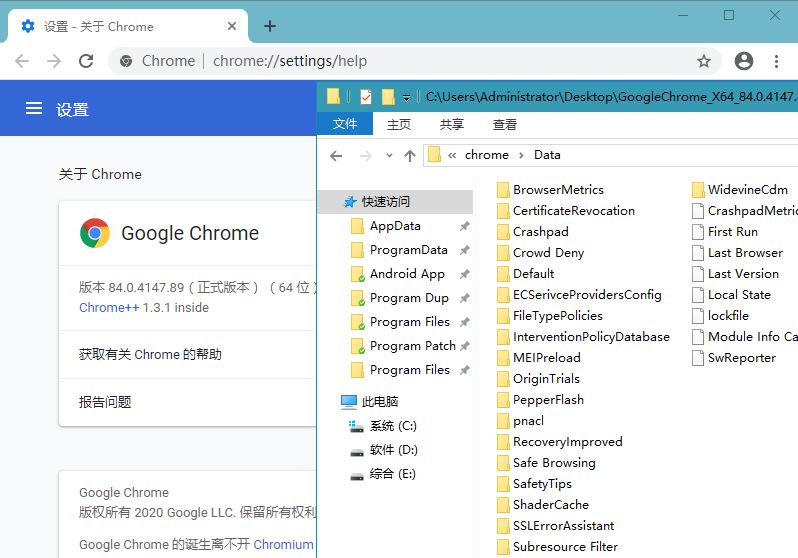
Task: Click Chrome forward navigation arrow
Action: coord(53,61)
